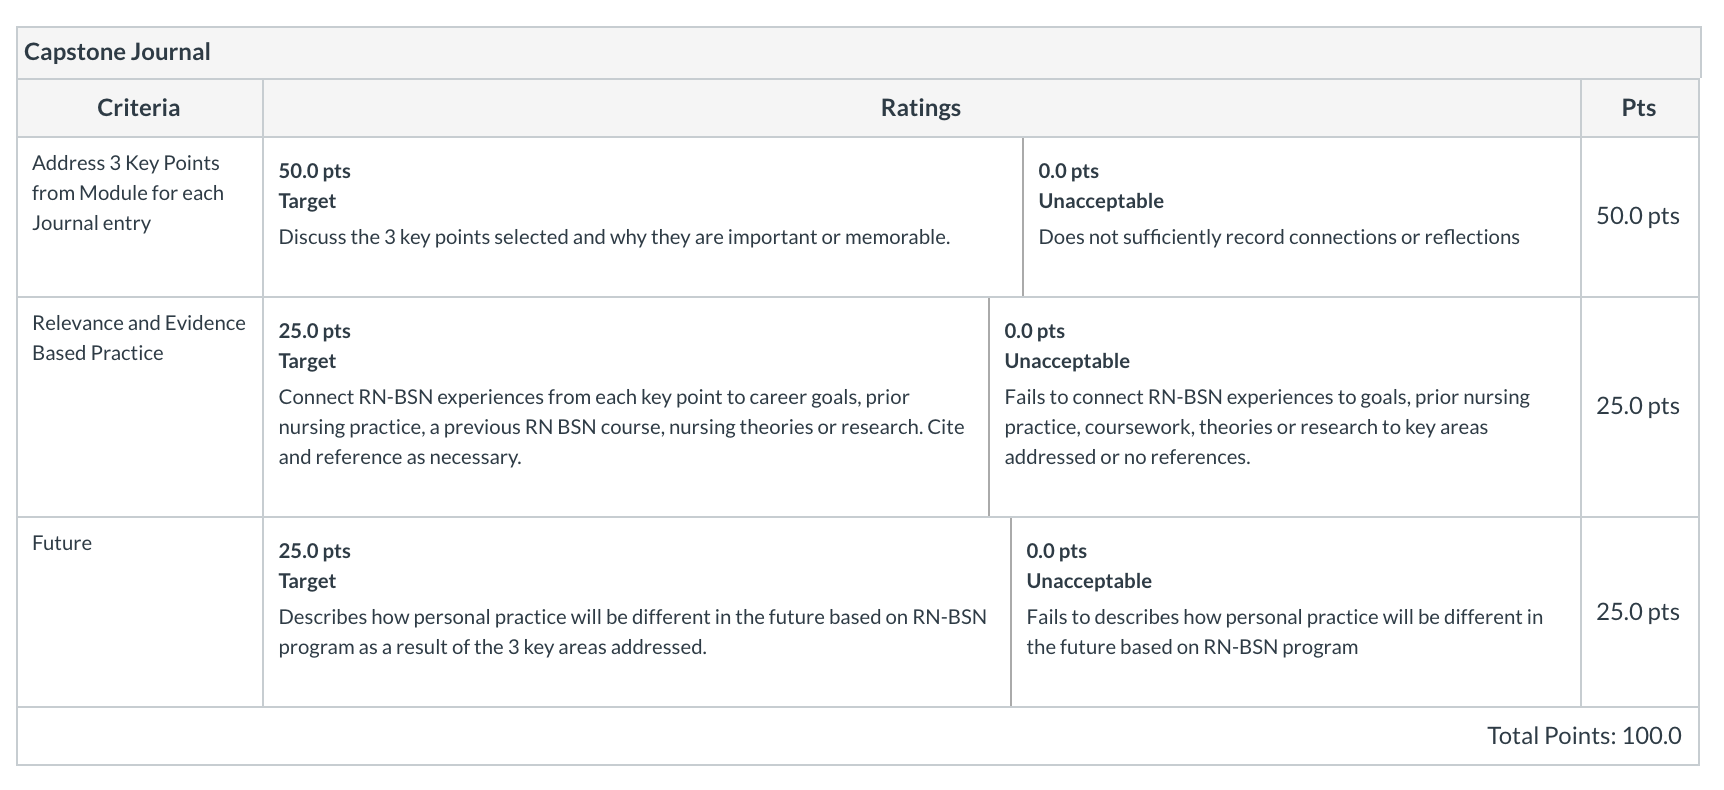Choose 25.0 pts Target for Future
The width and height of the screenshot is (1724, 790).
point(637,611)
